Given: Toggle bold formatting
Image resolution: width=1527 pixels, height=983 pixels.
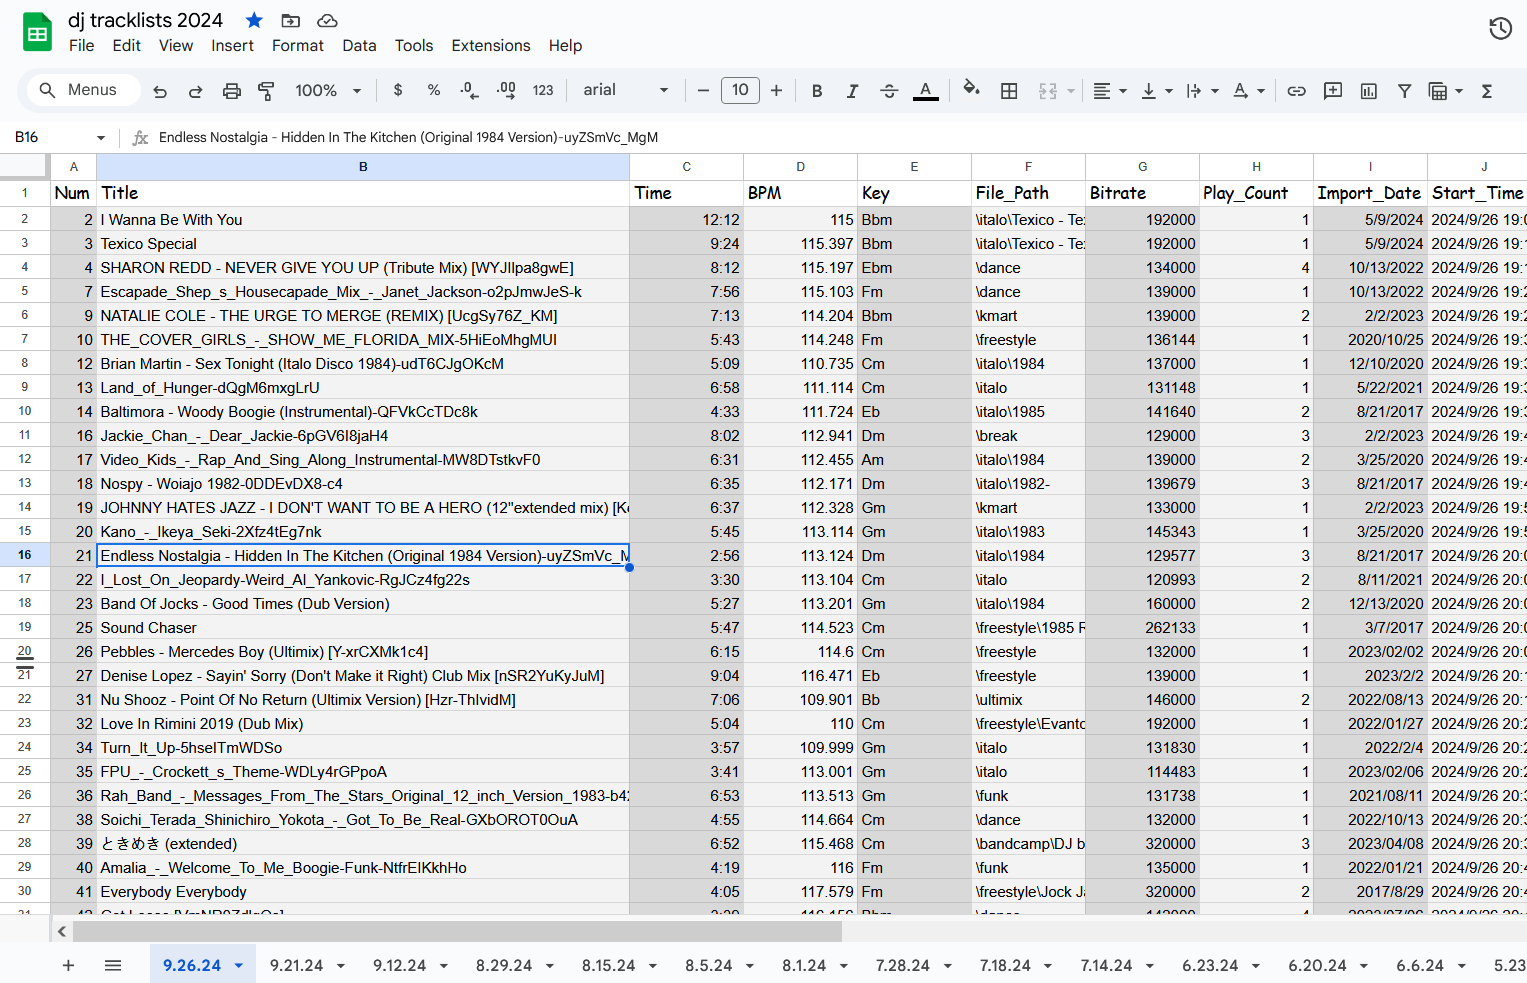Looking at the screenshot, I should pos(816,90).
